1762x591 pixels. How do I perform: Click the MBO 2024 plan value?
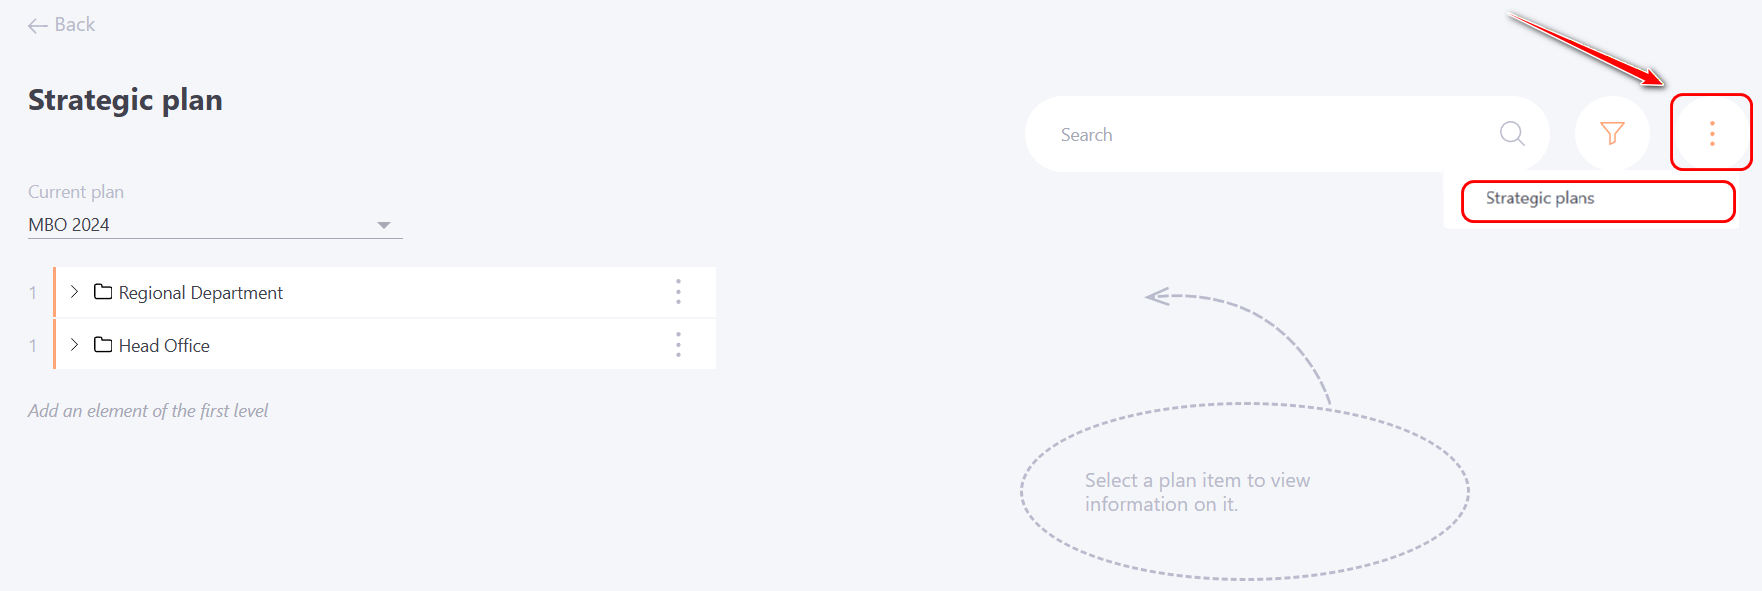coord(69,225)
